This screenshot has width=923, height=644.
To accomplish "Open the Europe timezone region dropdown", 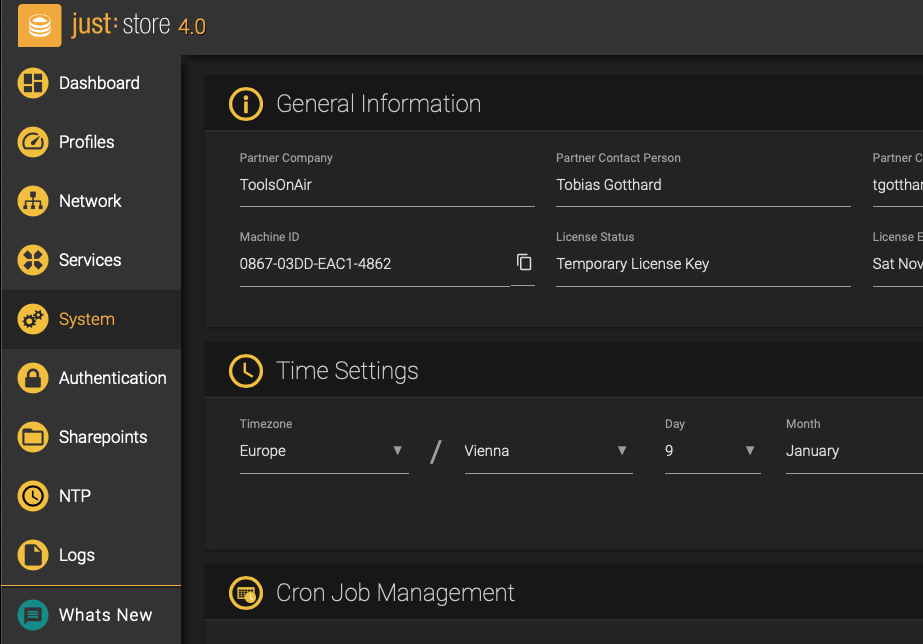I will point(324,452).
